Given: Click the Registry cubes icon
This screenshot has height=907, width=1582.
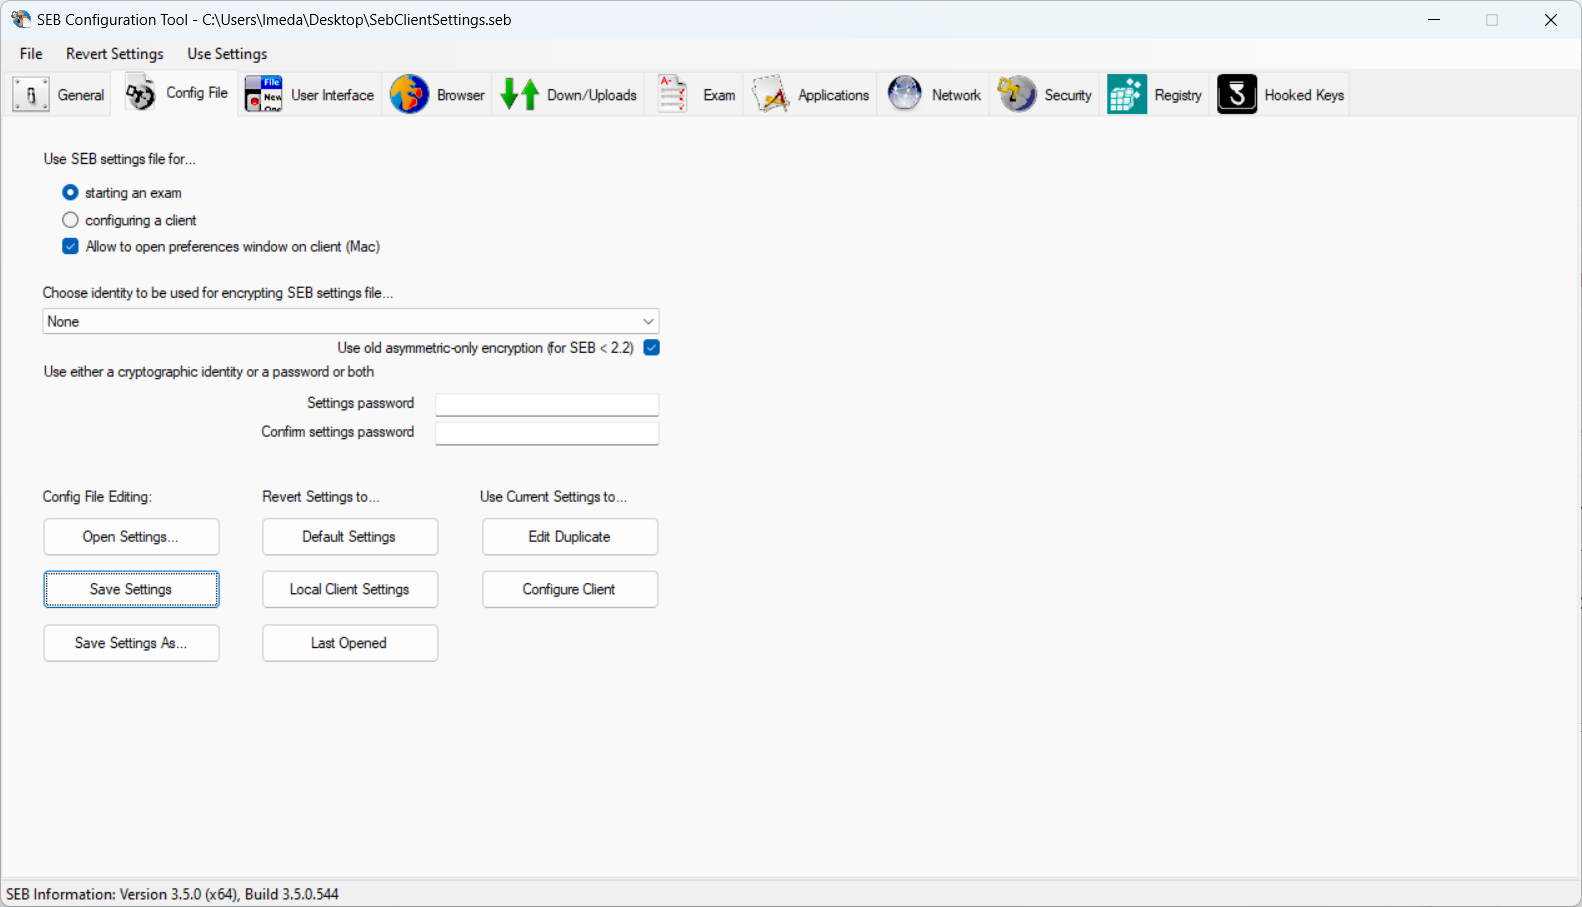Looking at the screenshot, I should [x=1127, y=94].
